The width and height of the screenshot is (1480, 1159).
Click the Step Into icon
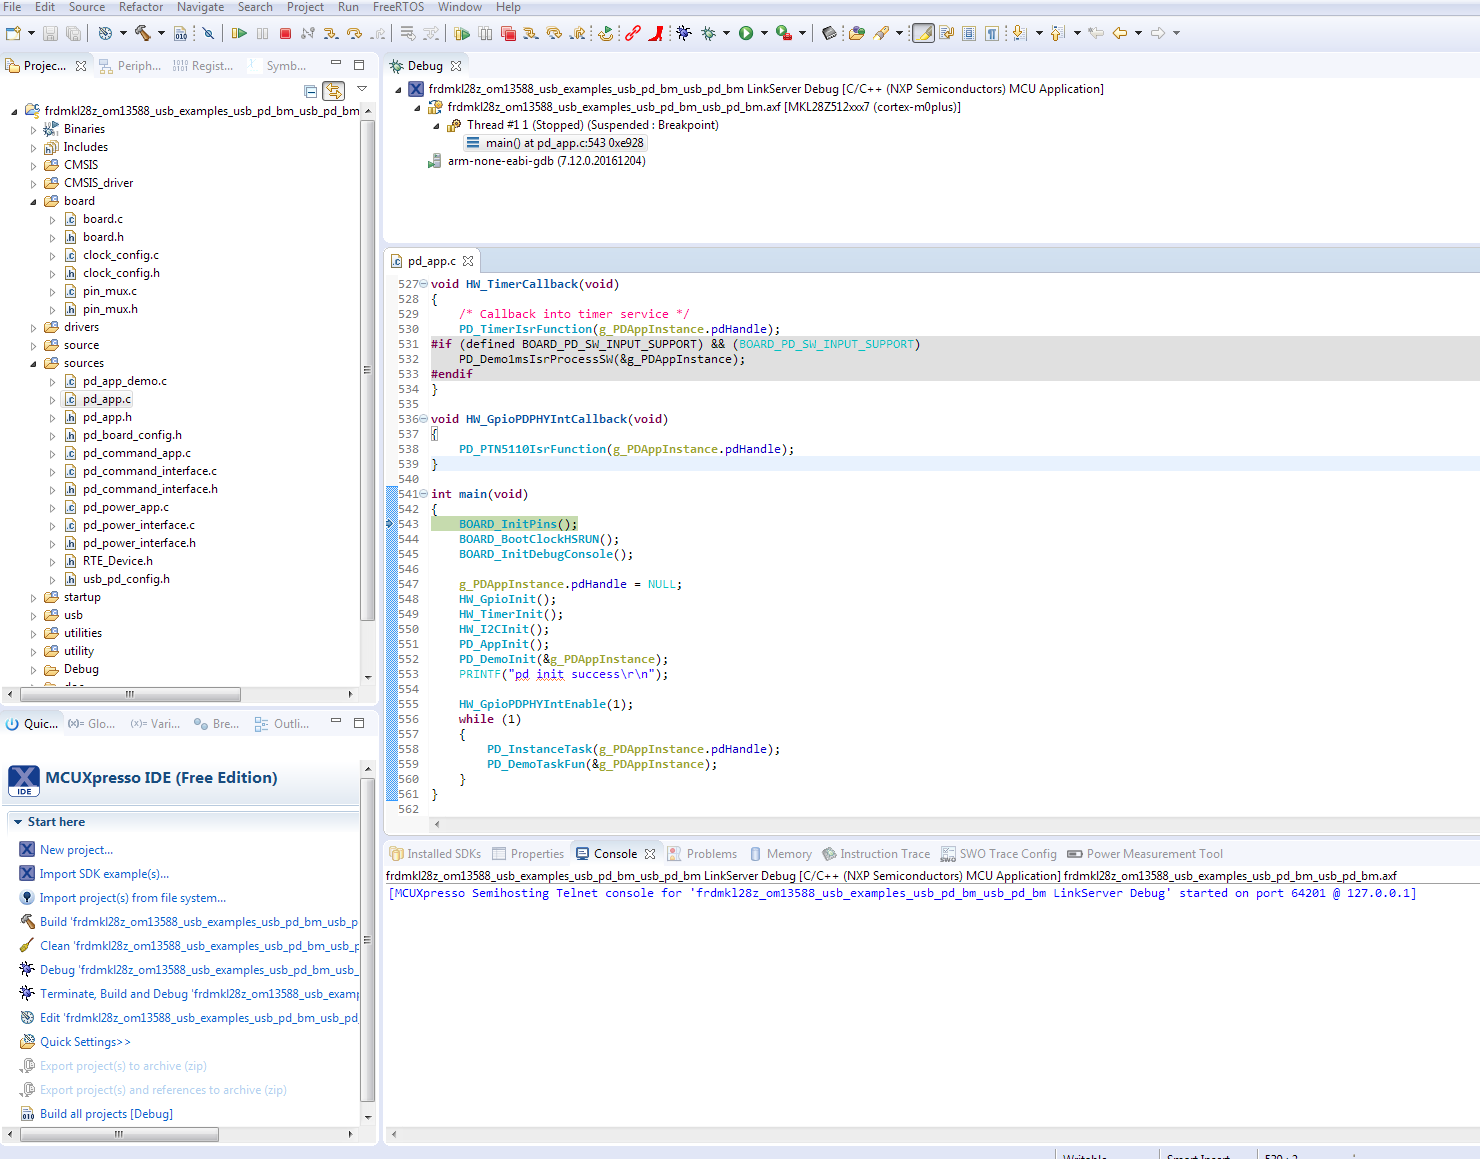pos(330,33)
